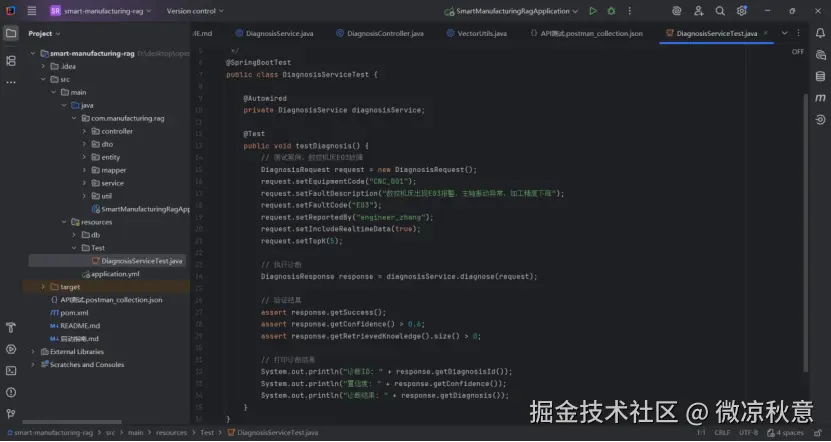Open Version control dropdown

tap(195, 11)
